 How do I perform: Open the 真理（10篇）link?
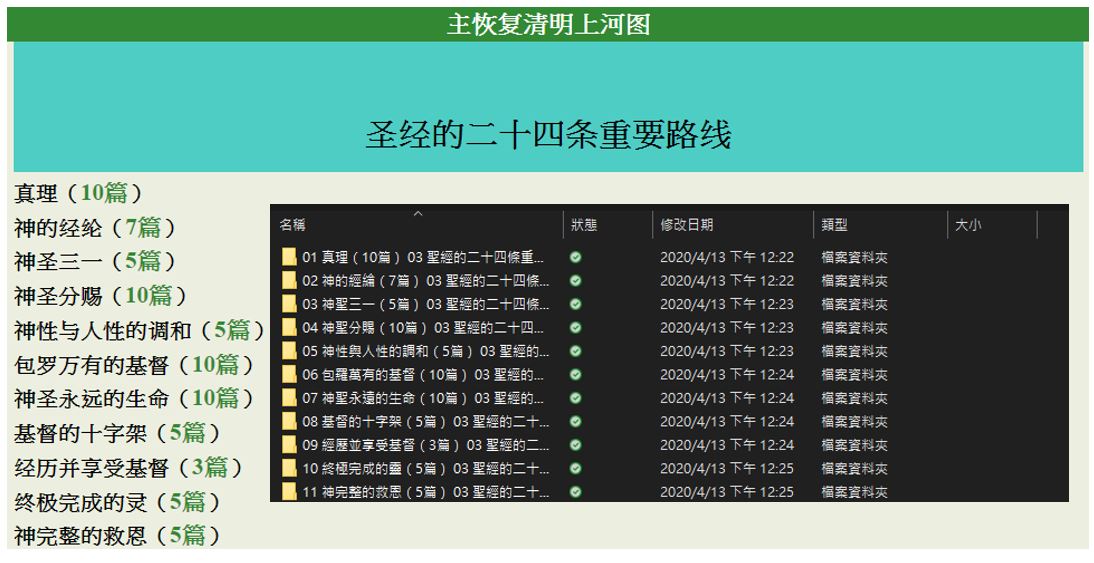point(78,193)
